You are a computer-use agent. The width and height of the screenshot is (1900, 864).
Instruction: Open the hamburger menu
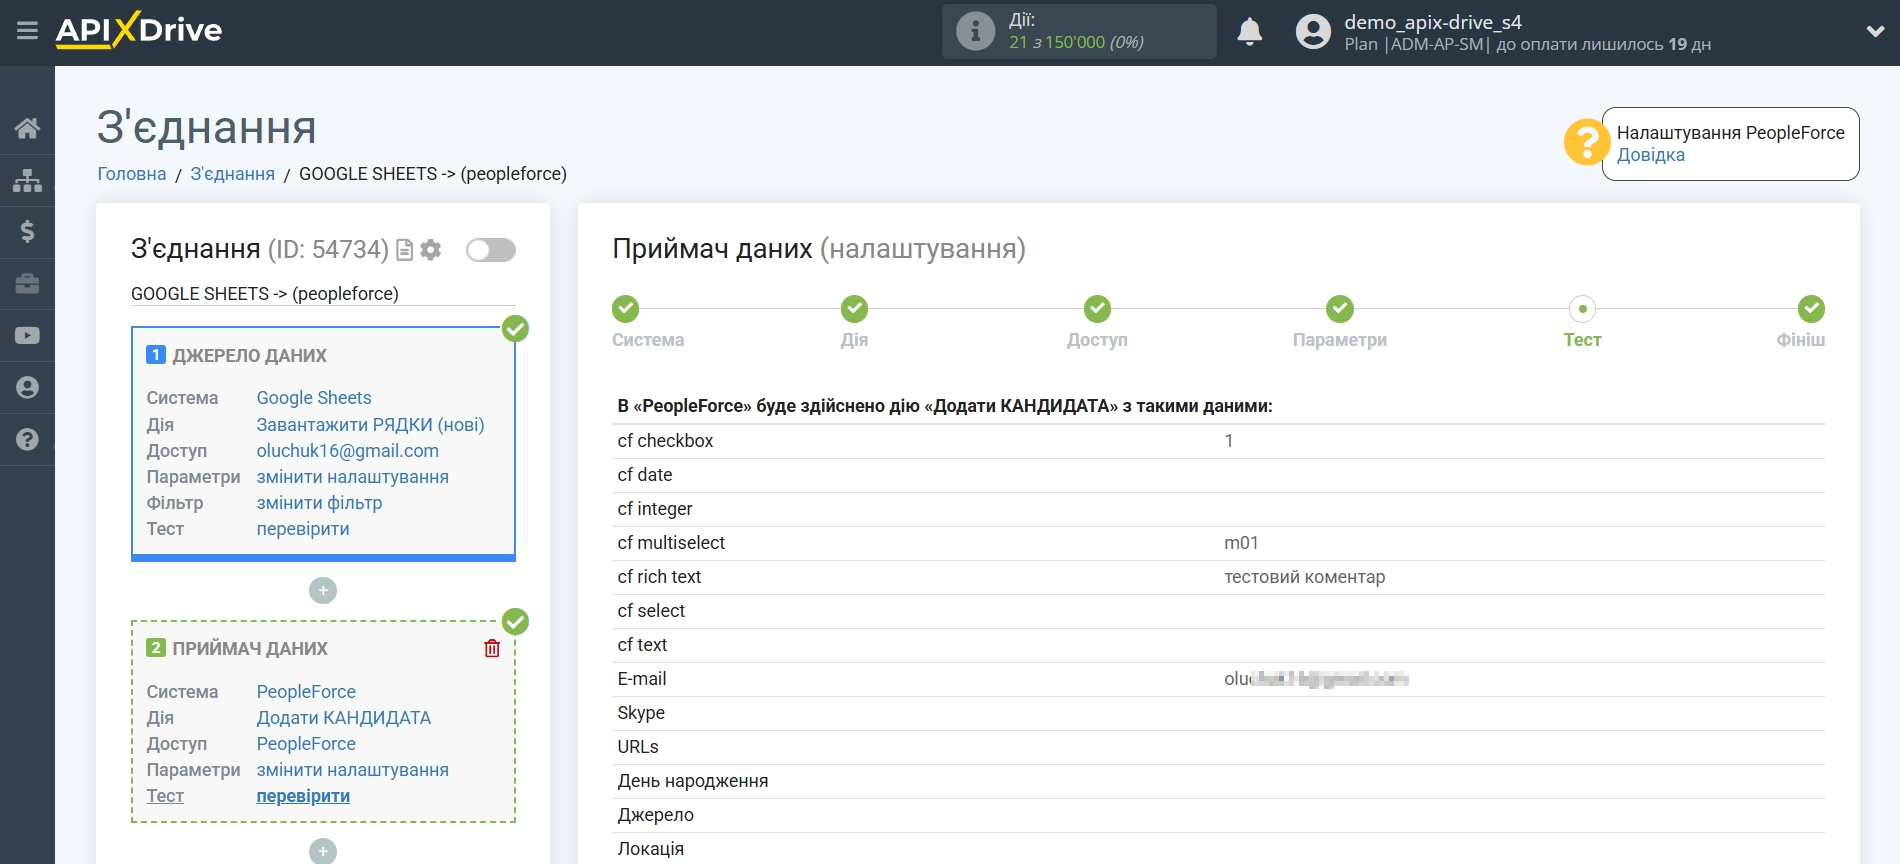point(27,31)
